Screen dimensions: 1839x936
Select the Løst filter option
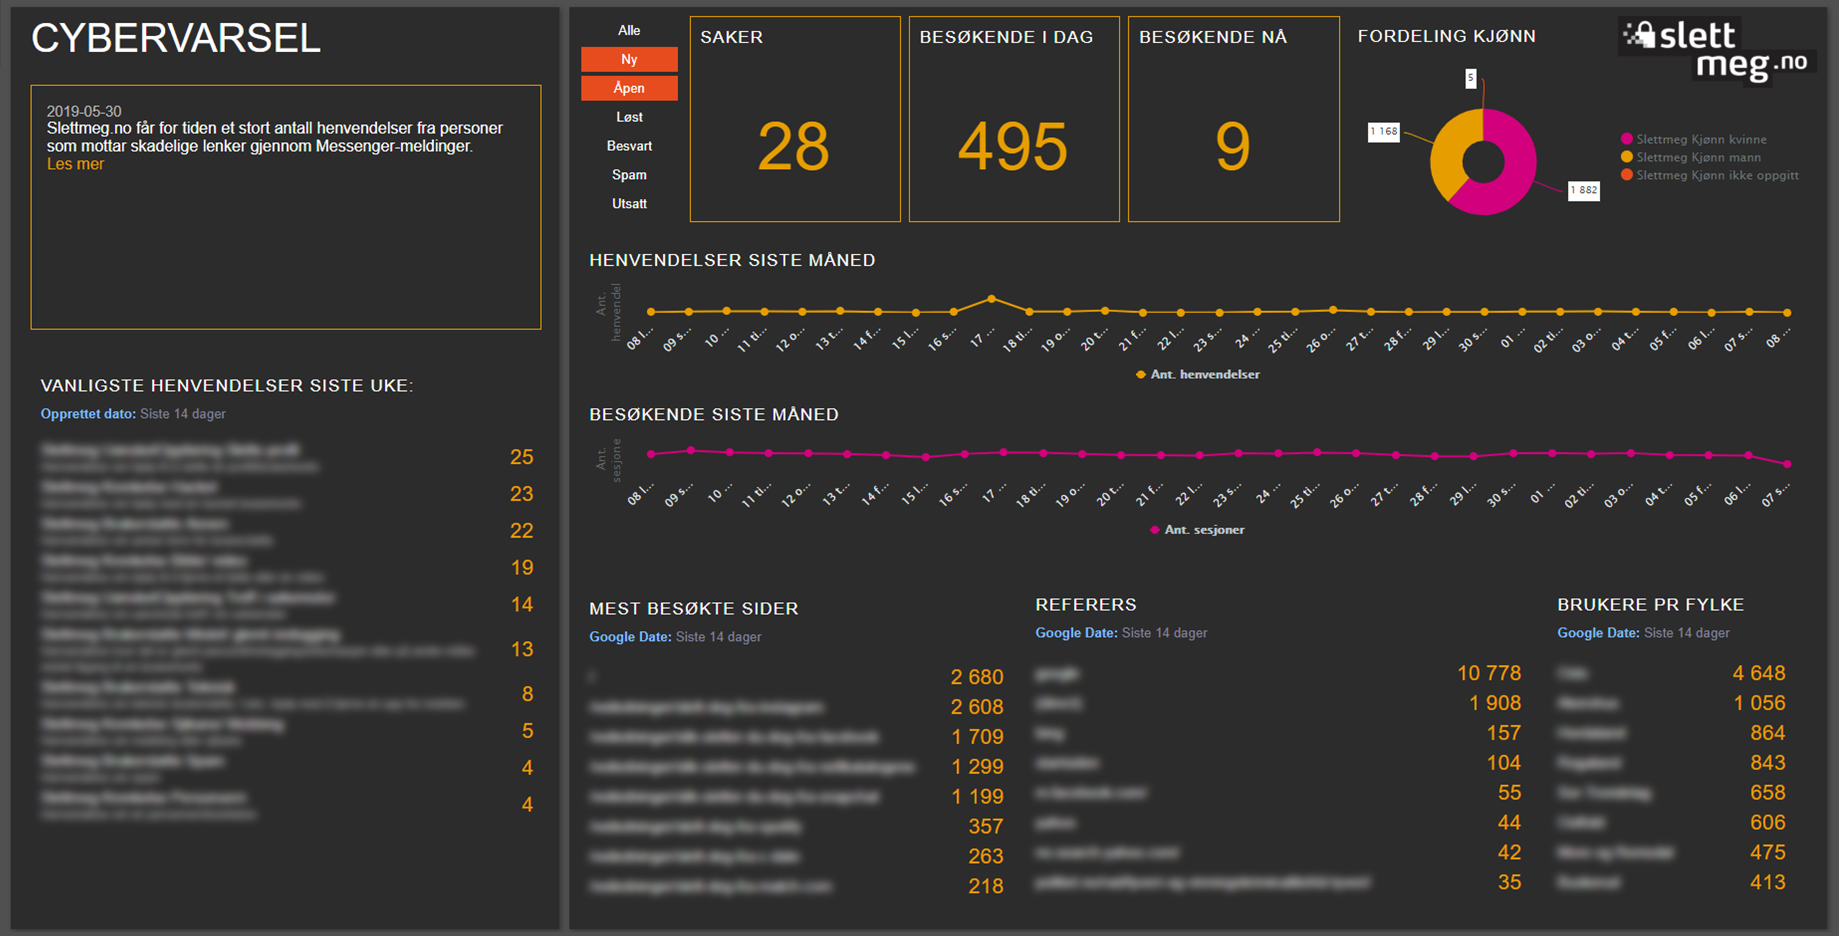629,117
